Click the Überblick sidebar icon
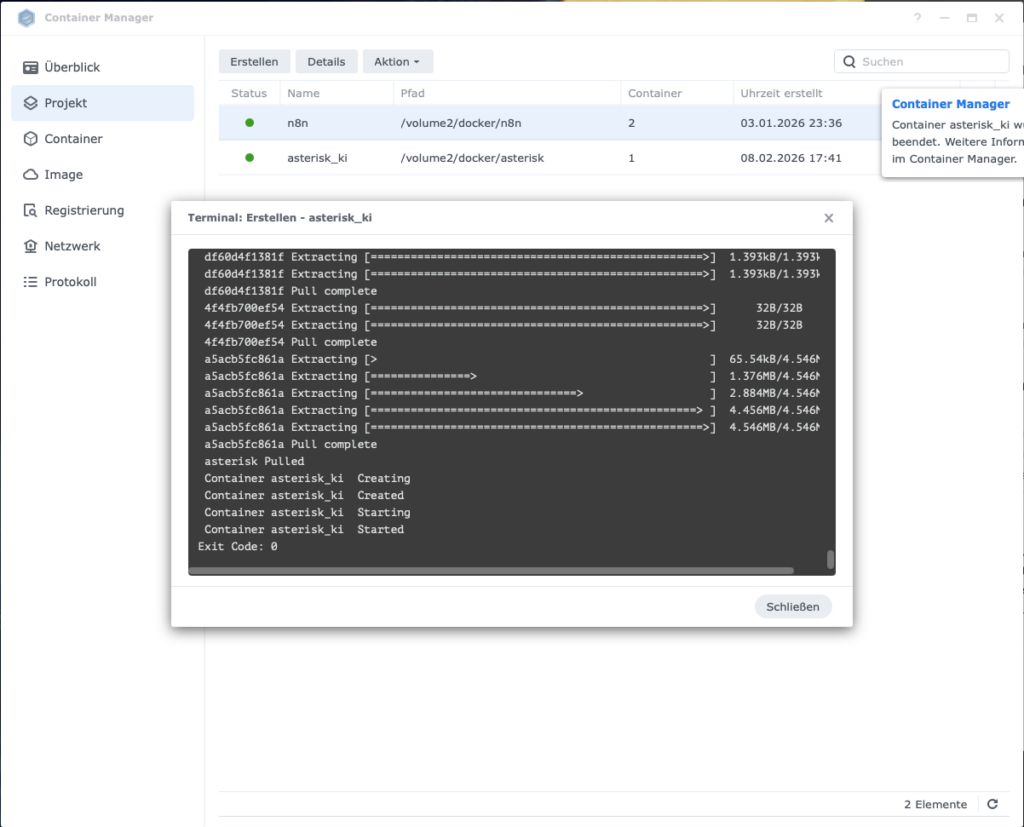The image size is (1024, 827). tap(30, 67)
